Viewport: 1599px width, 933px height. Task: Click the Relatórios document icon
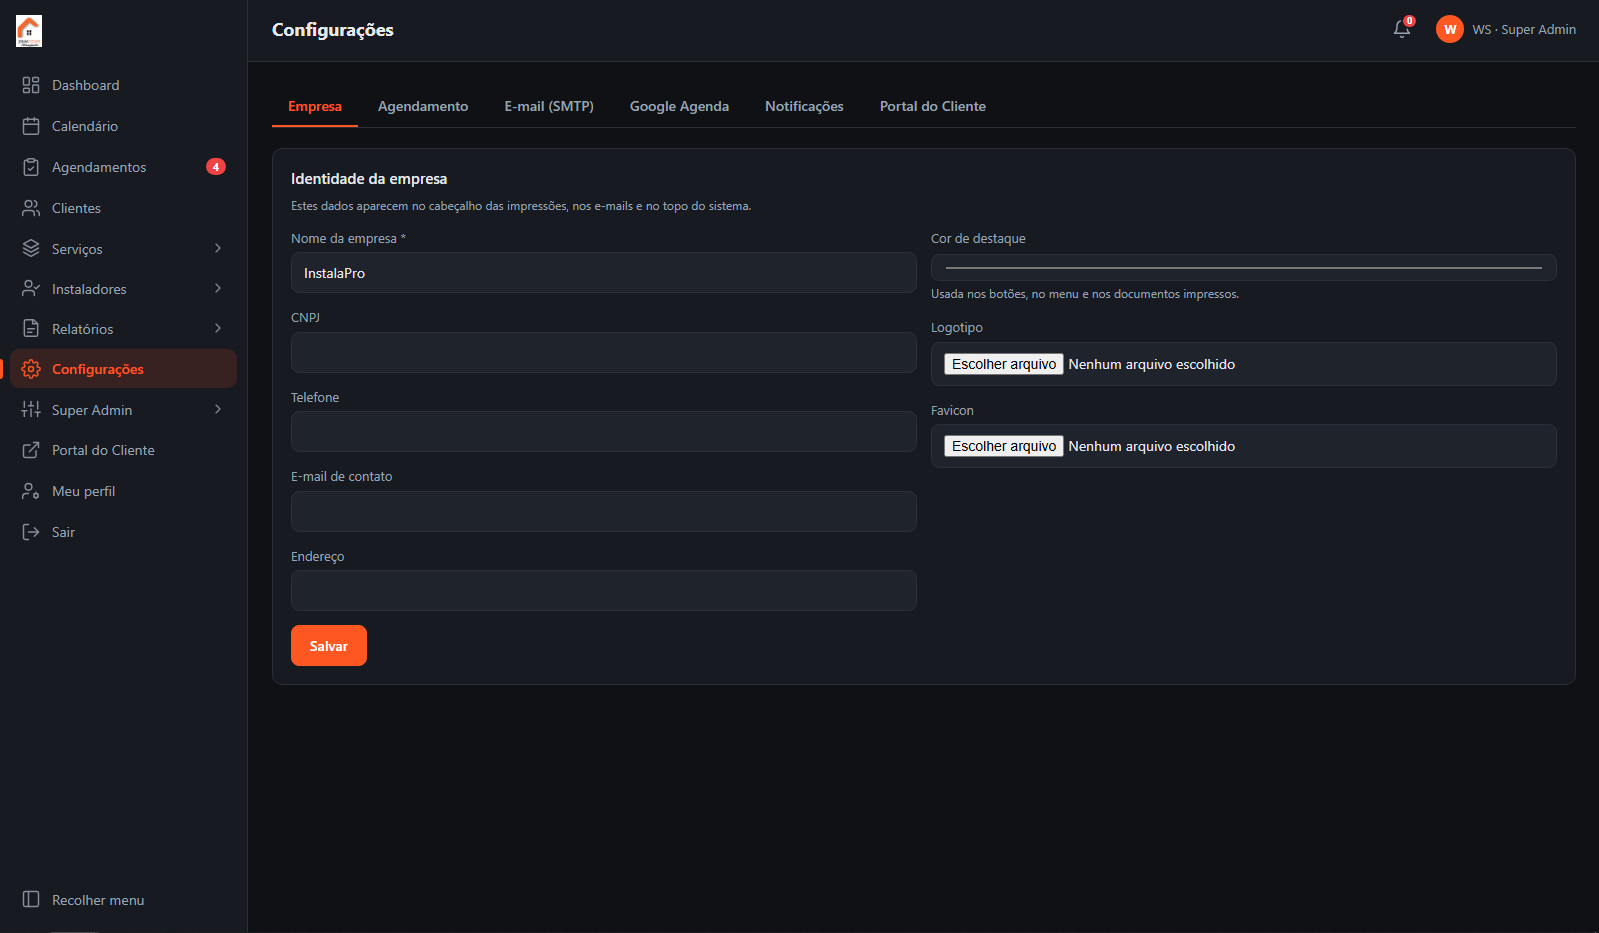pyautogui.click(x=31, y=328)
